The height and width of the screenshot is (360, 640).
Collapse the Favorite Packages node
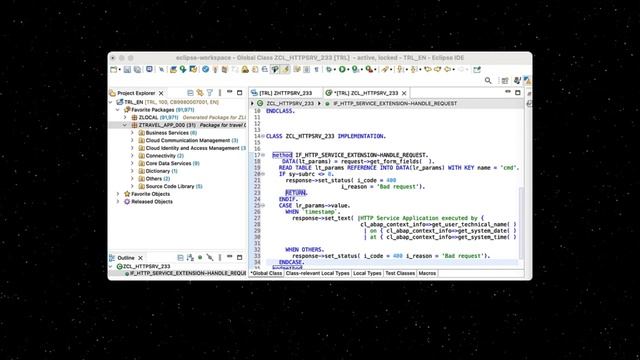coord(118,110)
